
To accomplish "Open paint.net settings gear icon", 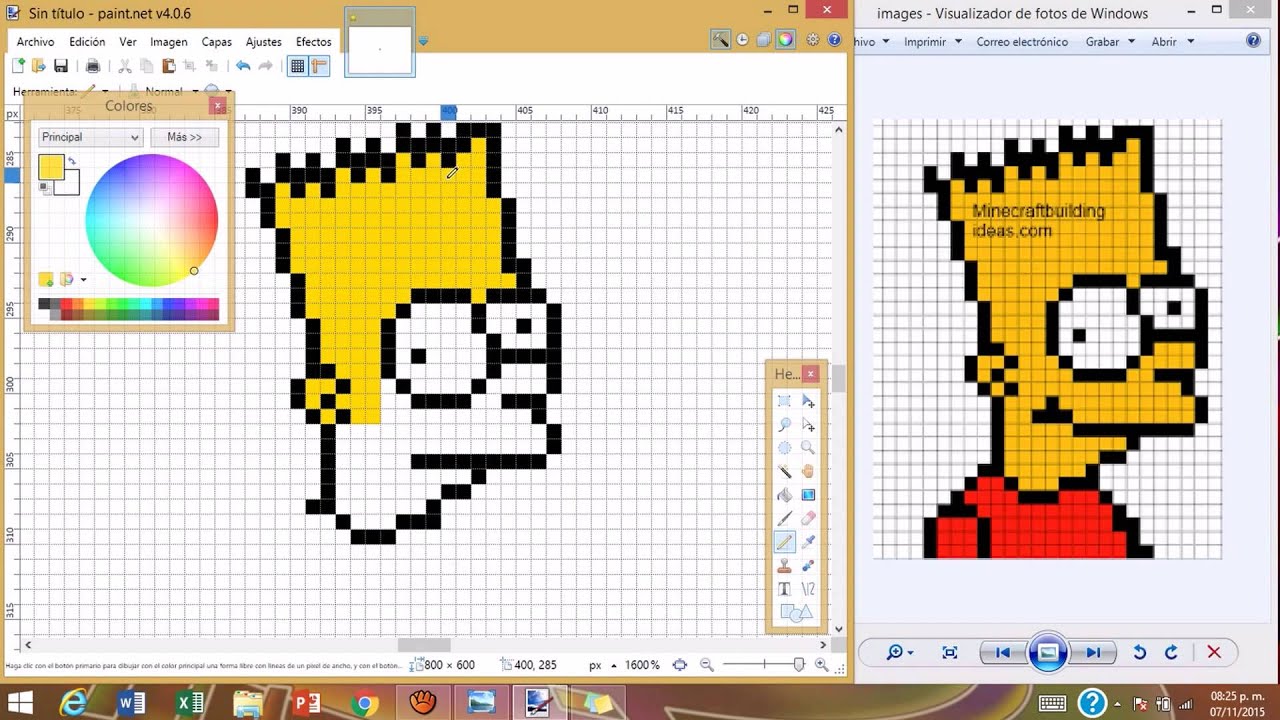I will (812, 40).
